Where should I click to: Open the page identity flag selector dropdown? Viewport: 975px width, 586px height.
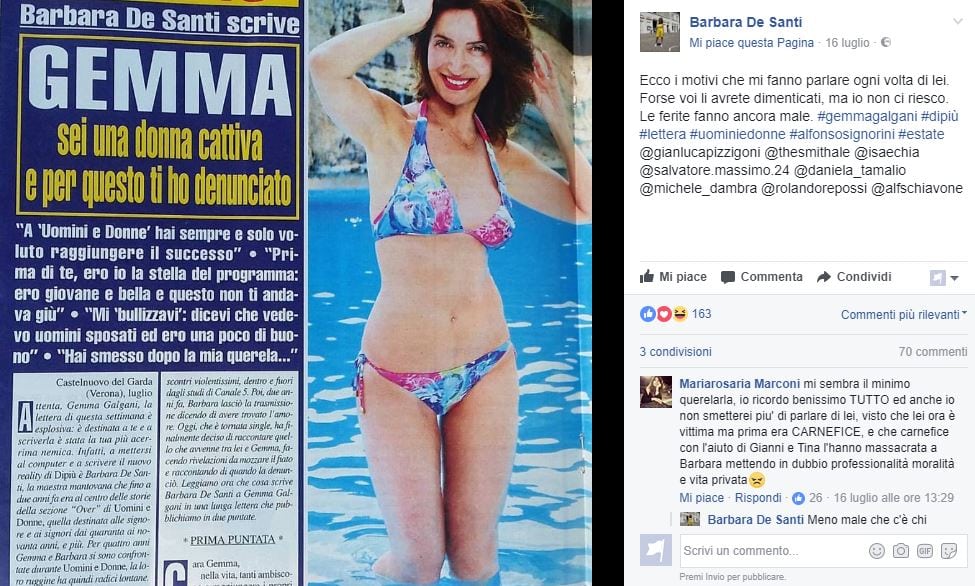(x=944, y=277)
